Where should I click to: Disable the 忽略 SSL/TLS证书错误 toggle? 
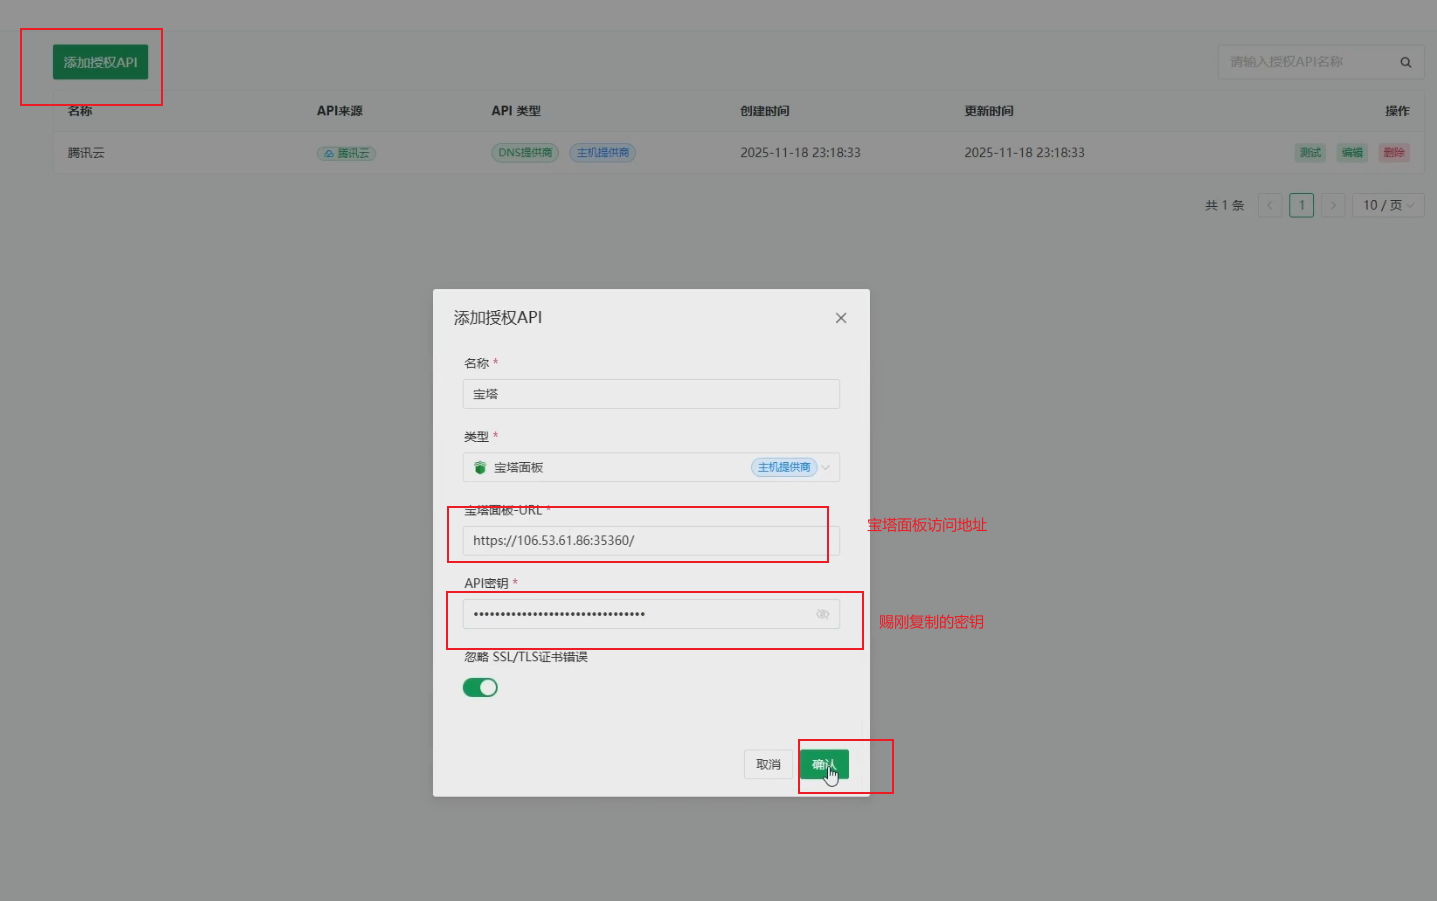click(x=480, y=687)
